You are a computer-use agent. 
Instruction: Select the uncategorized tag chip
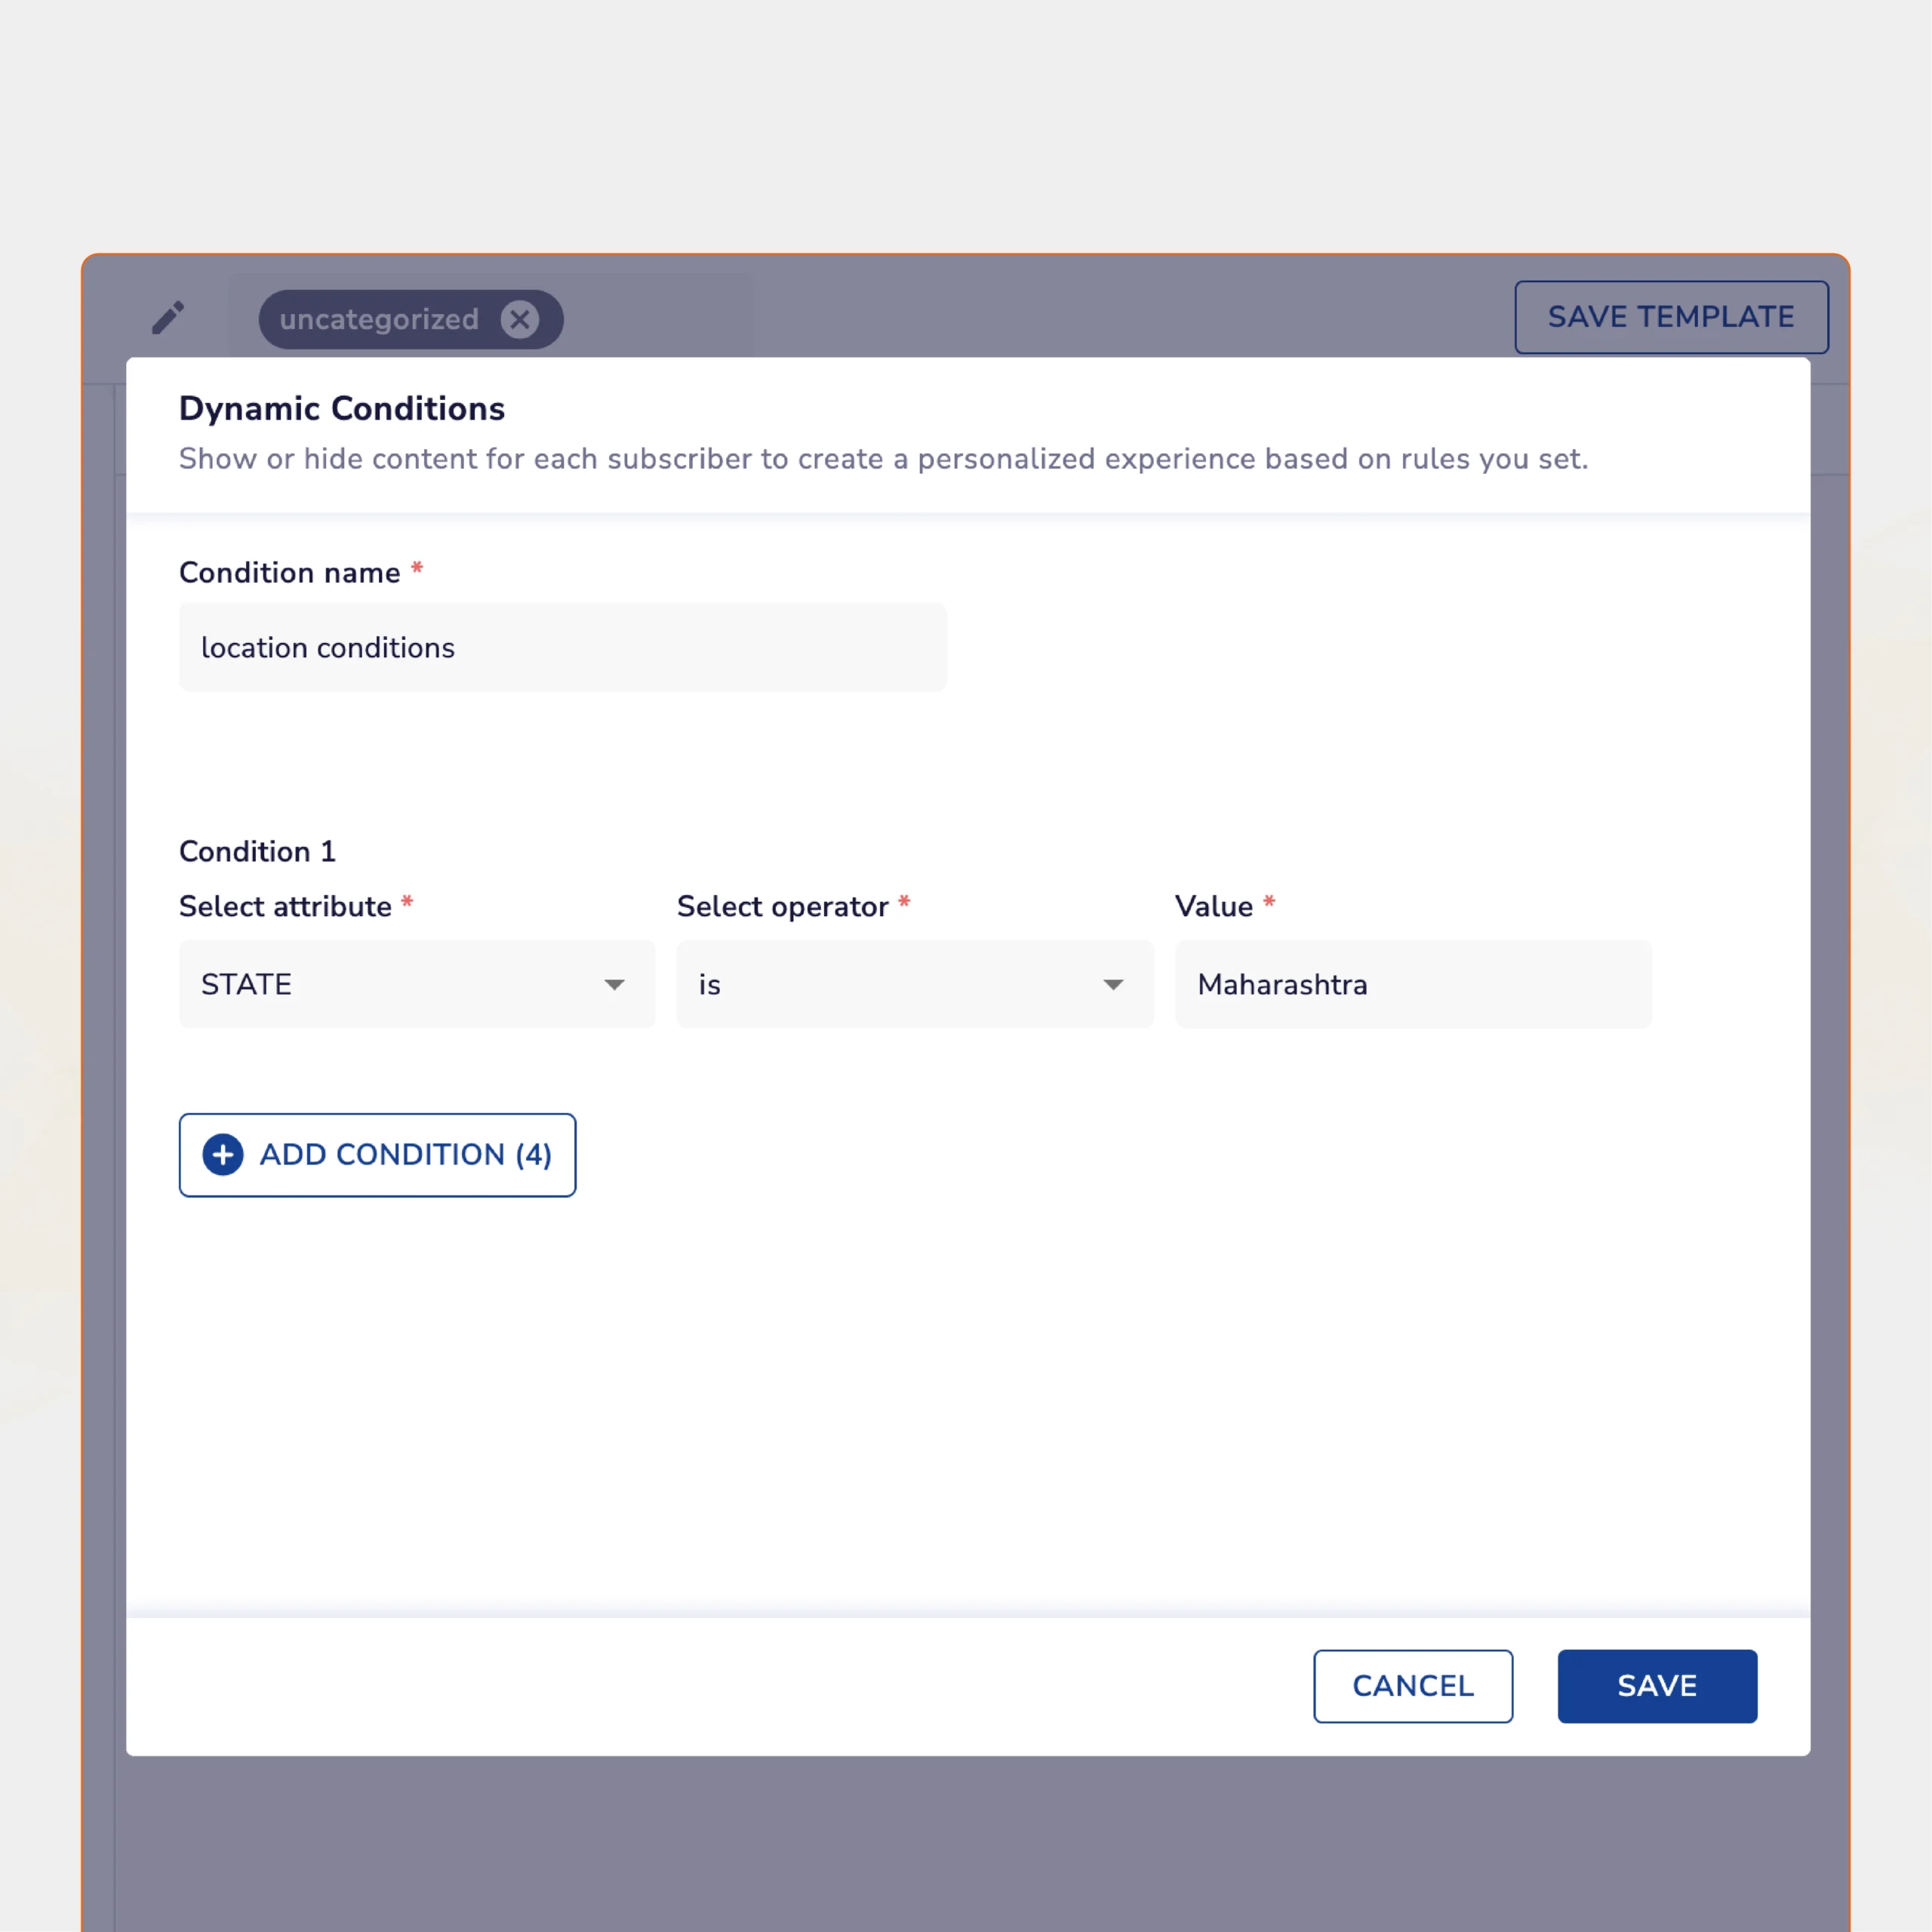click(379, 319)
